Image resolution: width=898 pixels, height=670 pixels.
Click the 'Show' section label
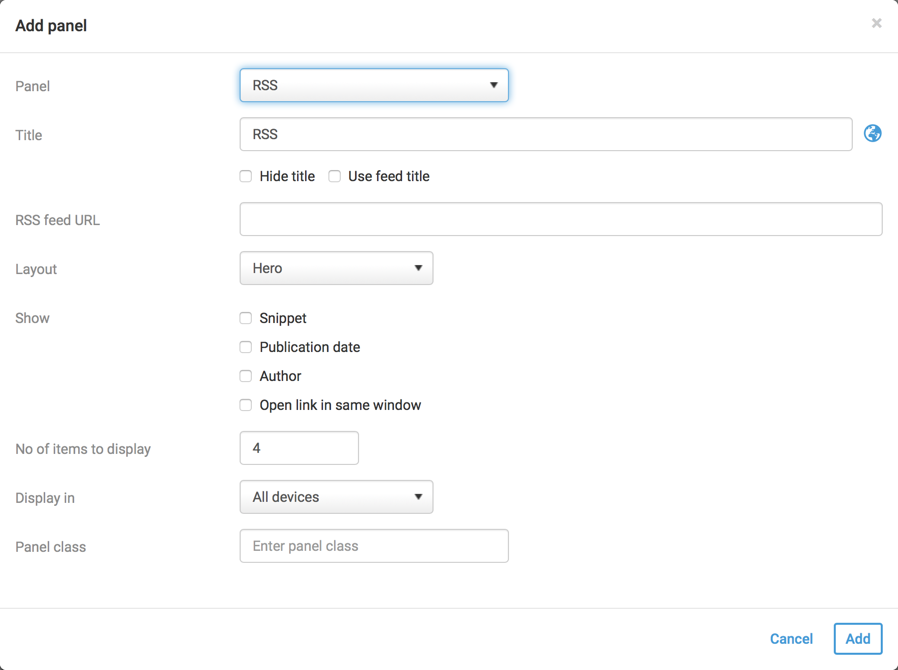tap(32, 318)
